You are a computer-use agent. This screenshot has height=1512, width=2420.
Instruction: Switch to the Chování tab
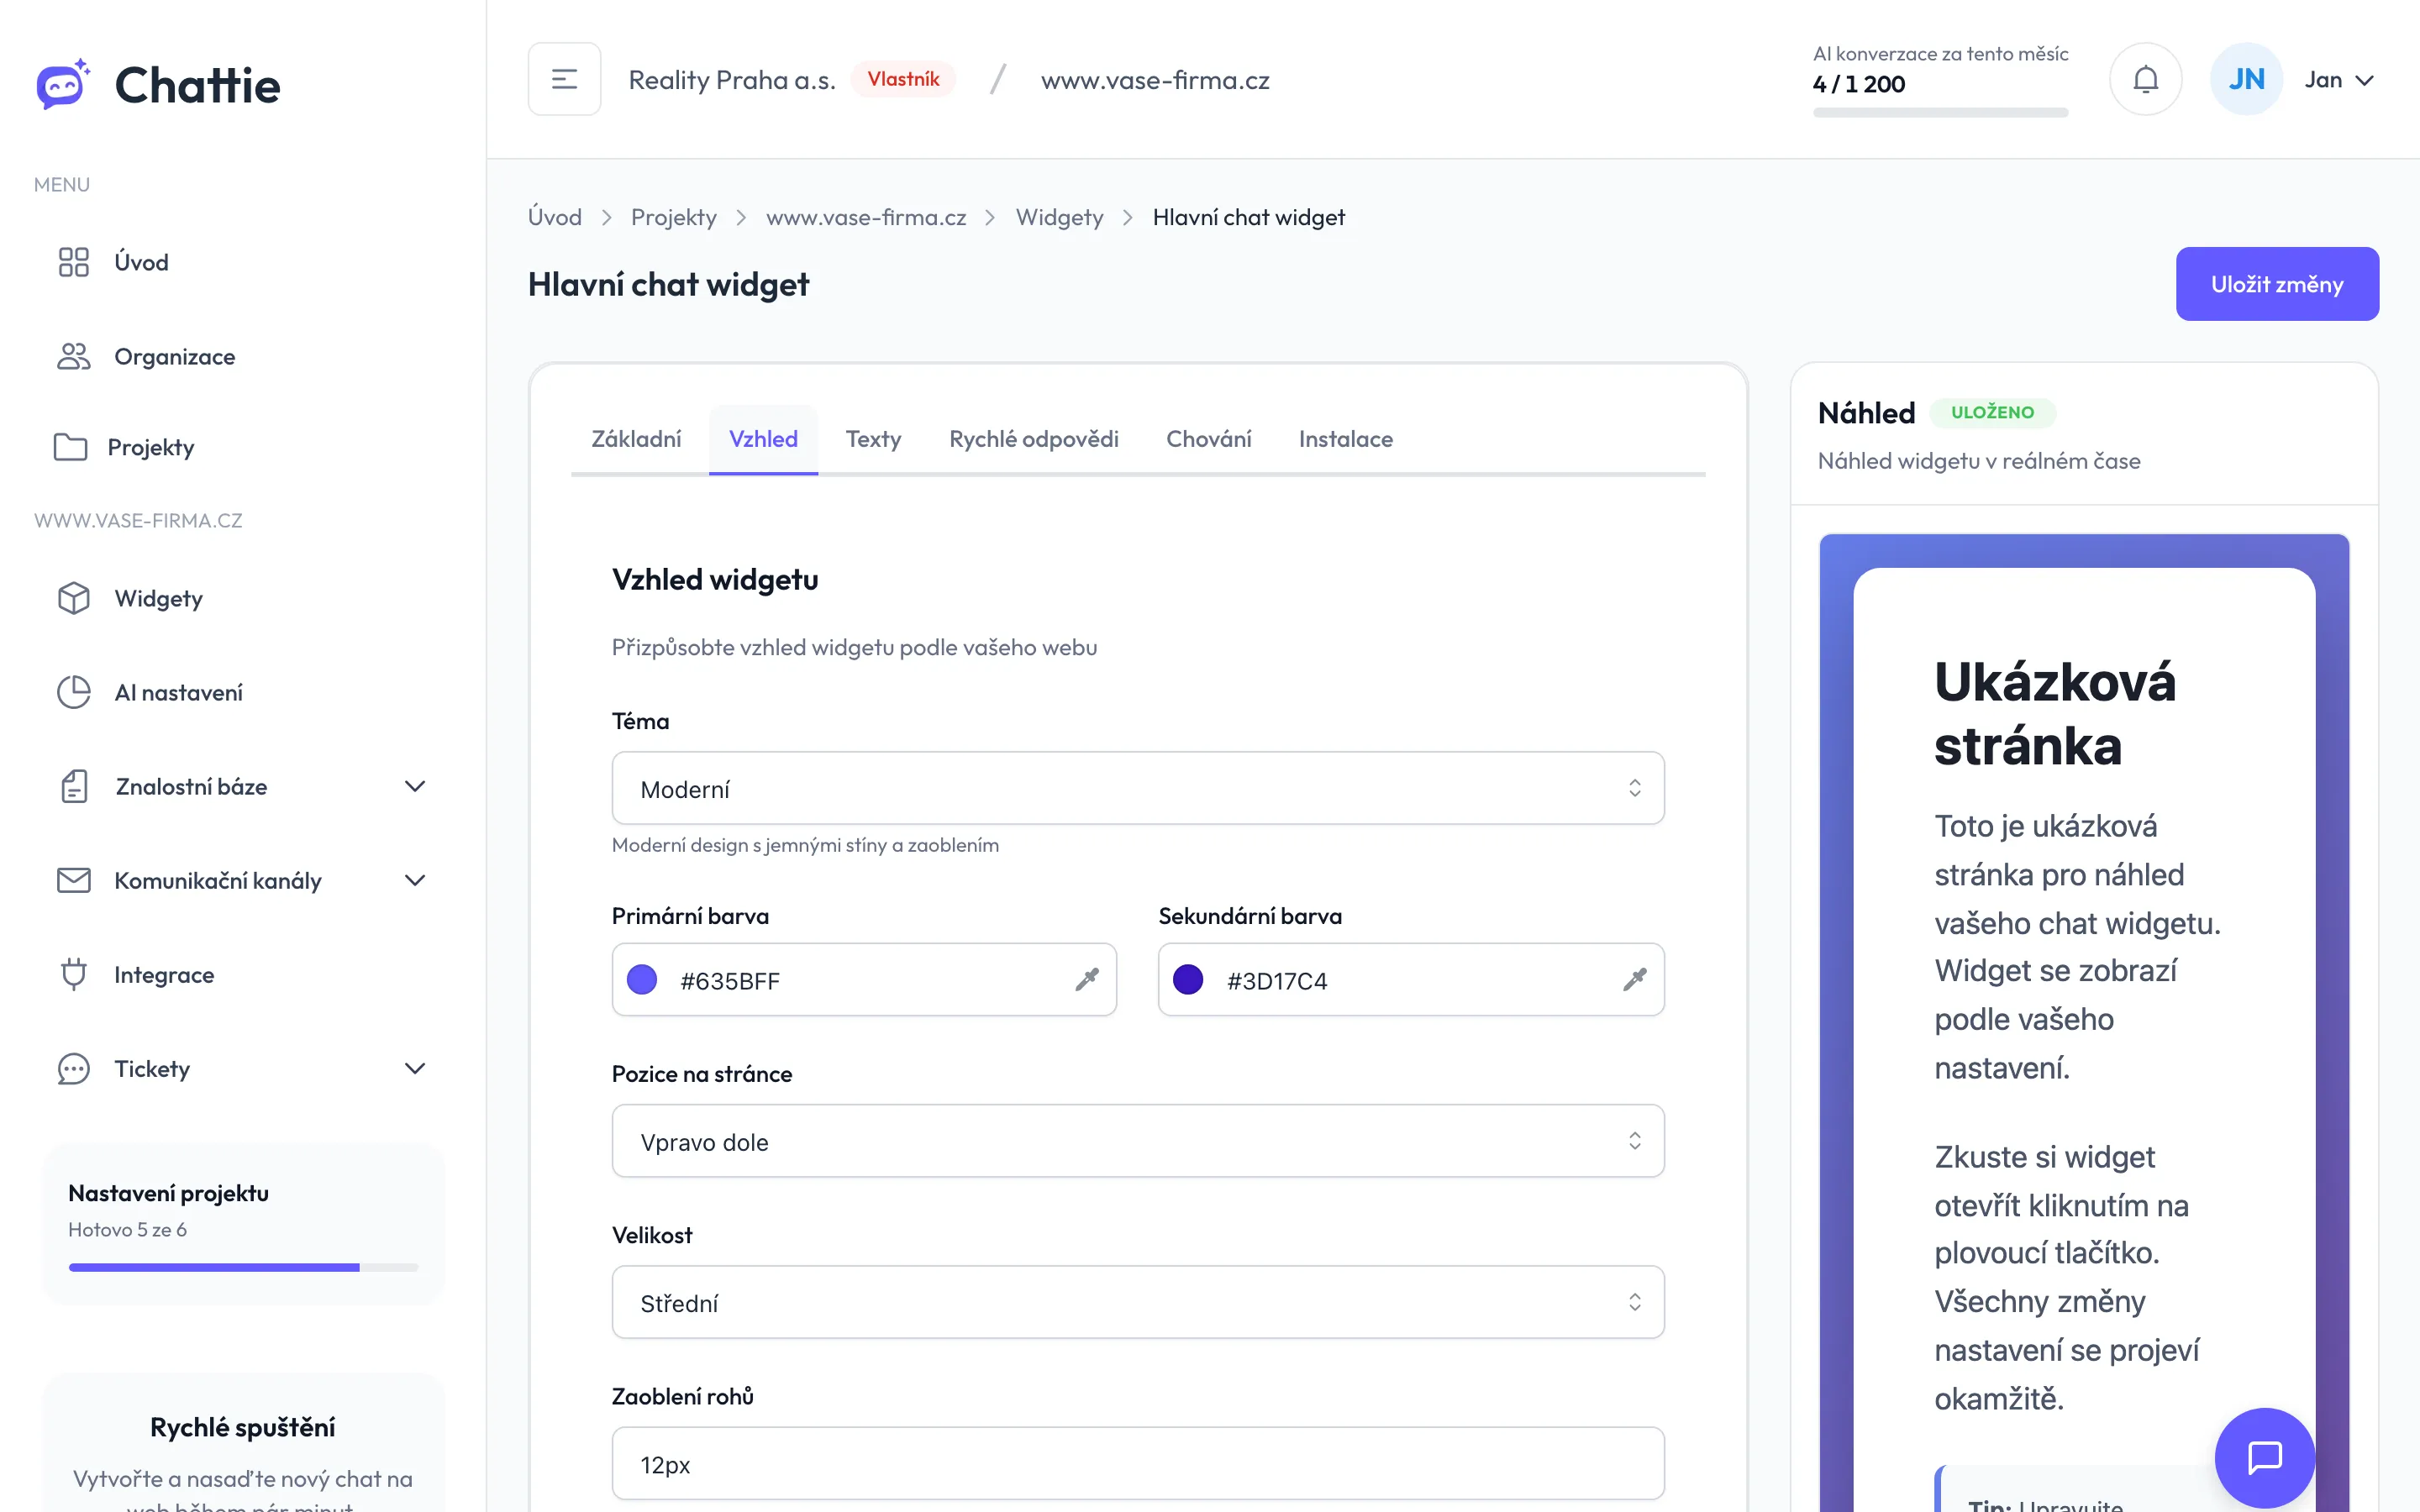1208,439
